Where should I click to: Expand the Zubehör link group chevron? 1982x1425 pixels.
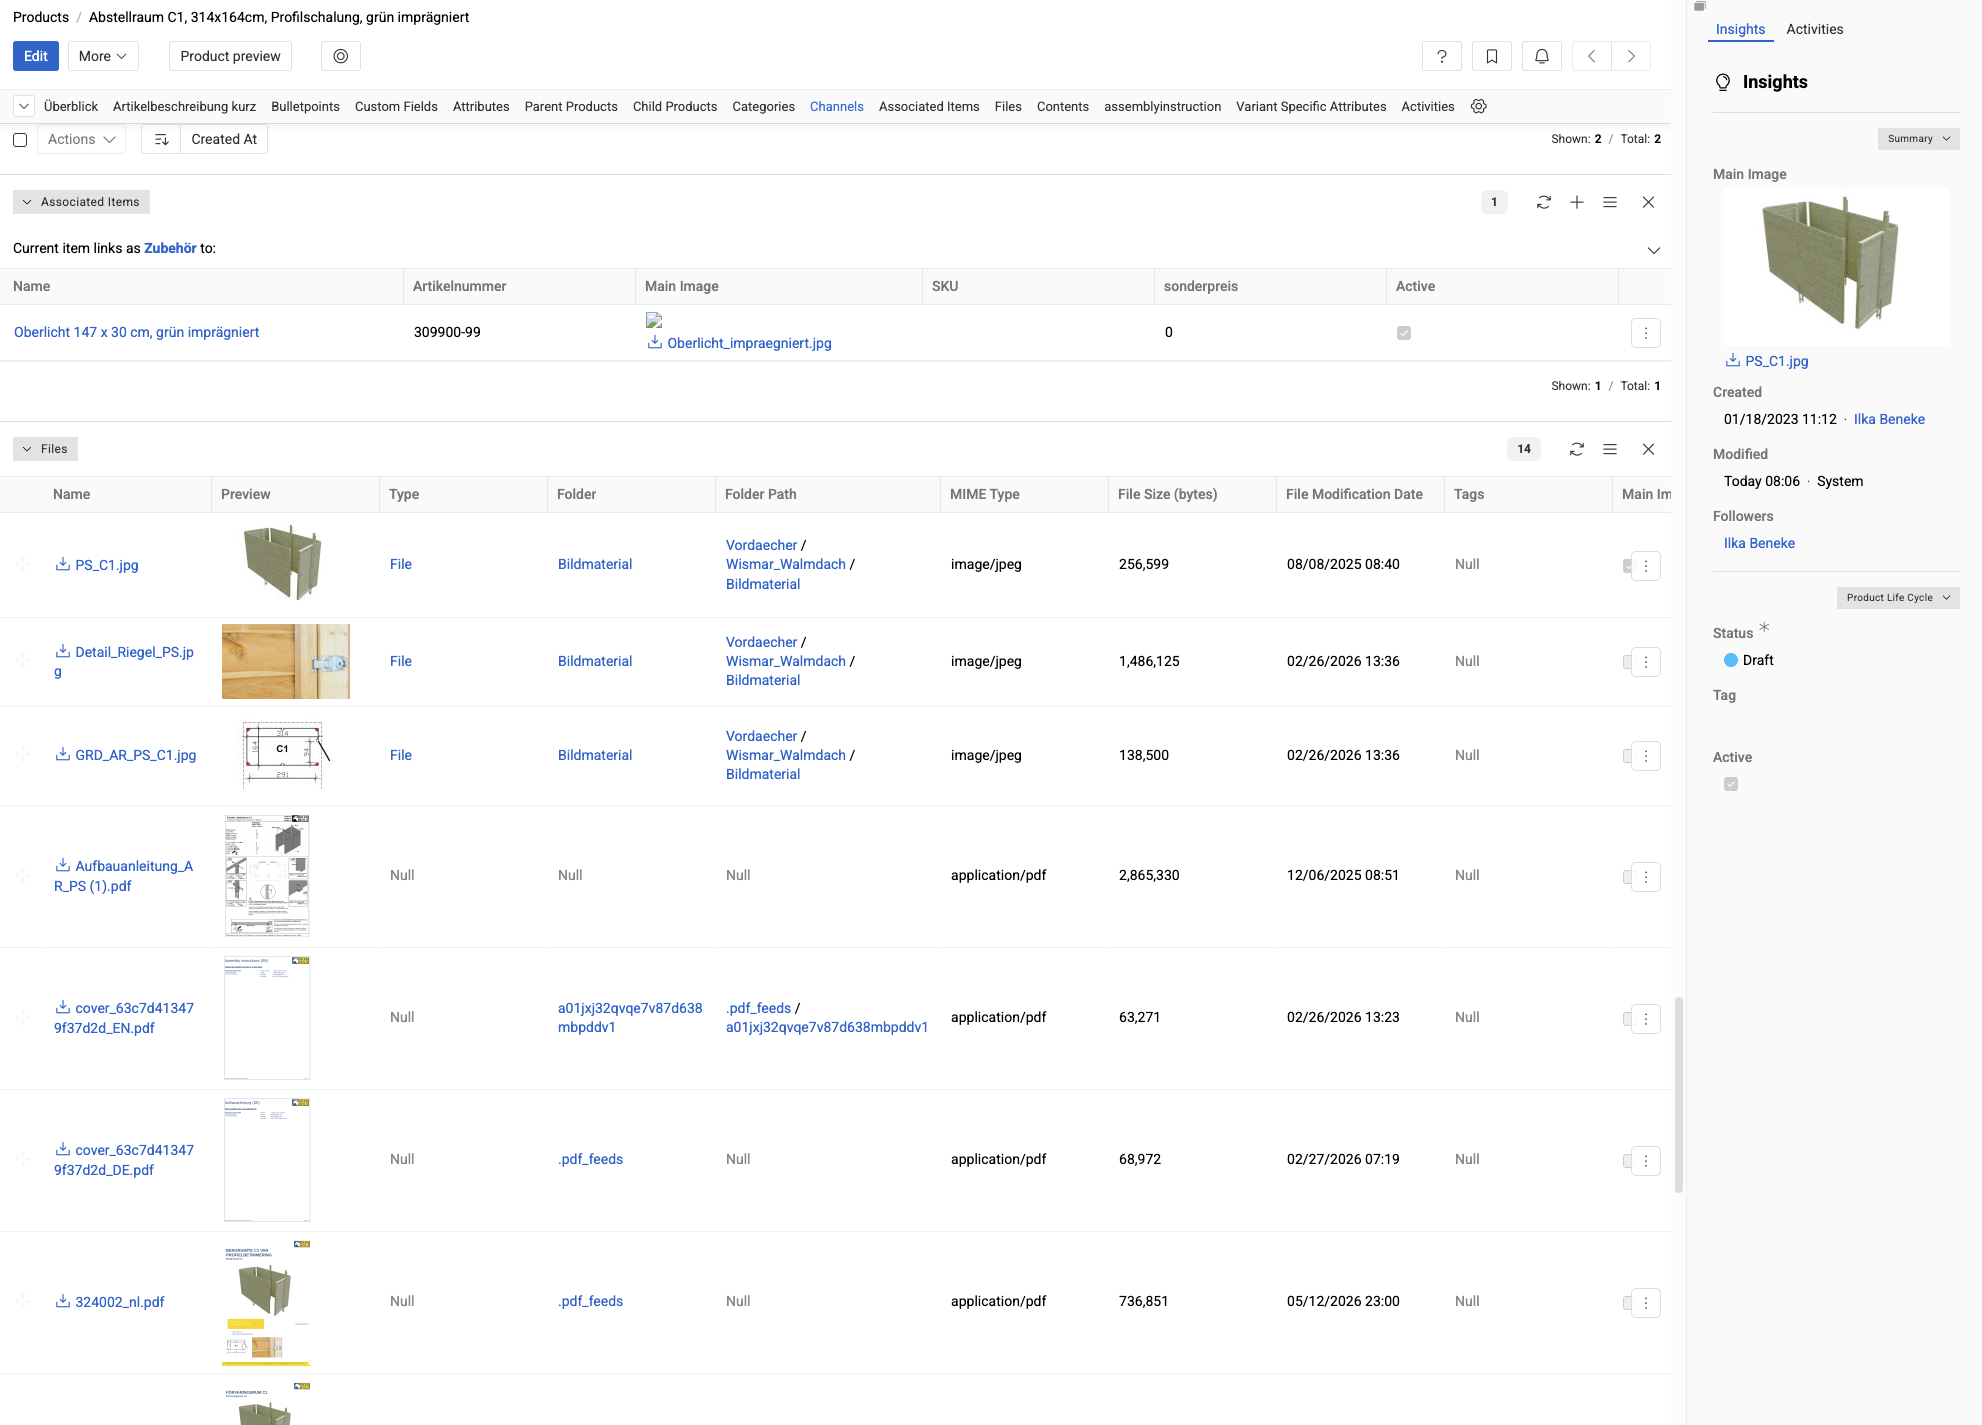[1654, 250]
